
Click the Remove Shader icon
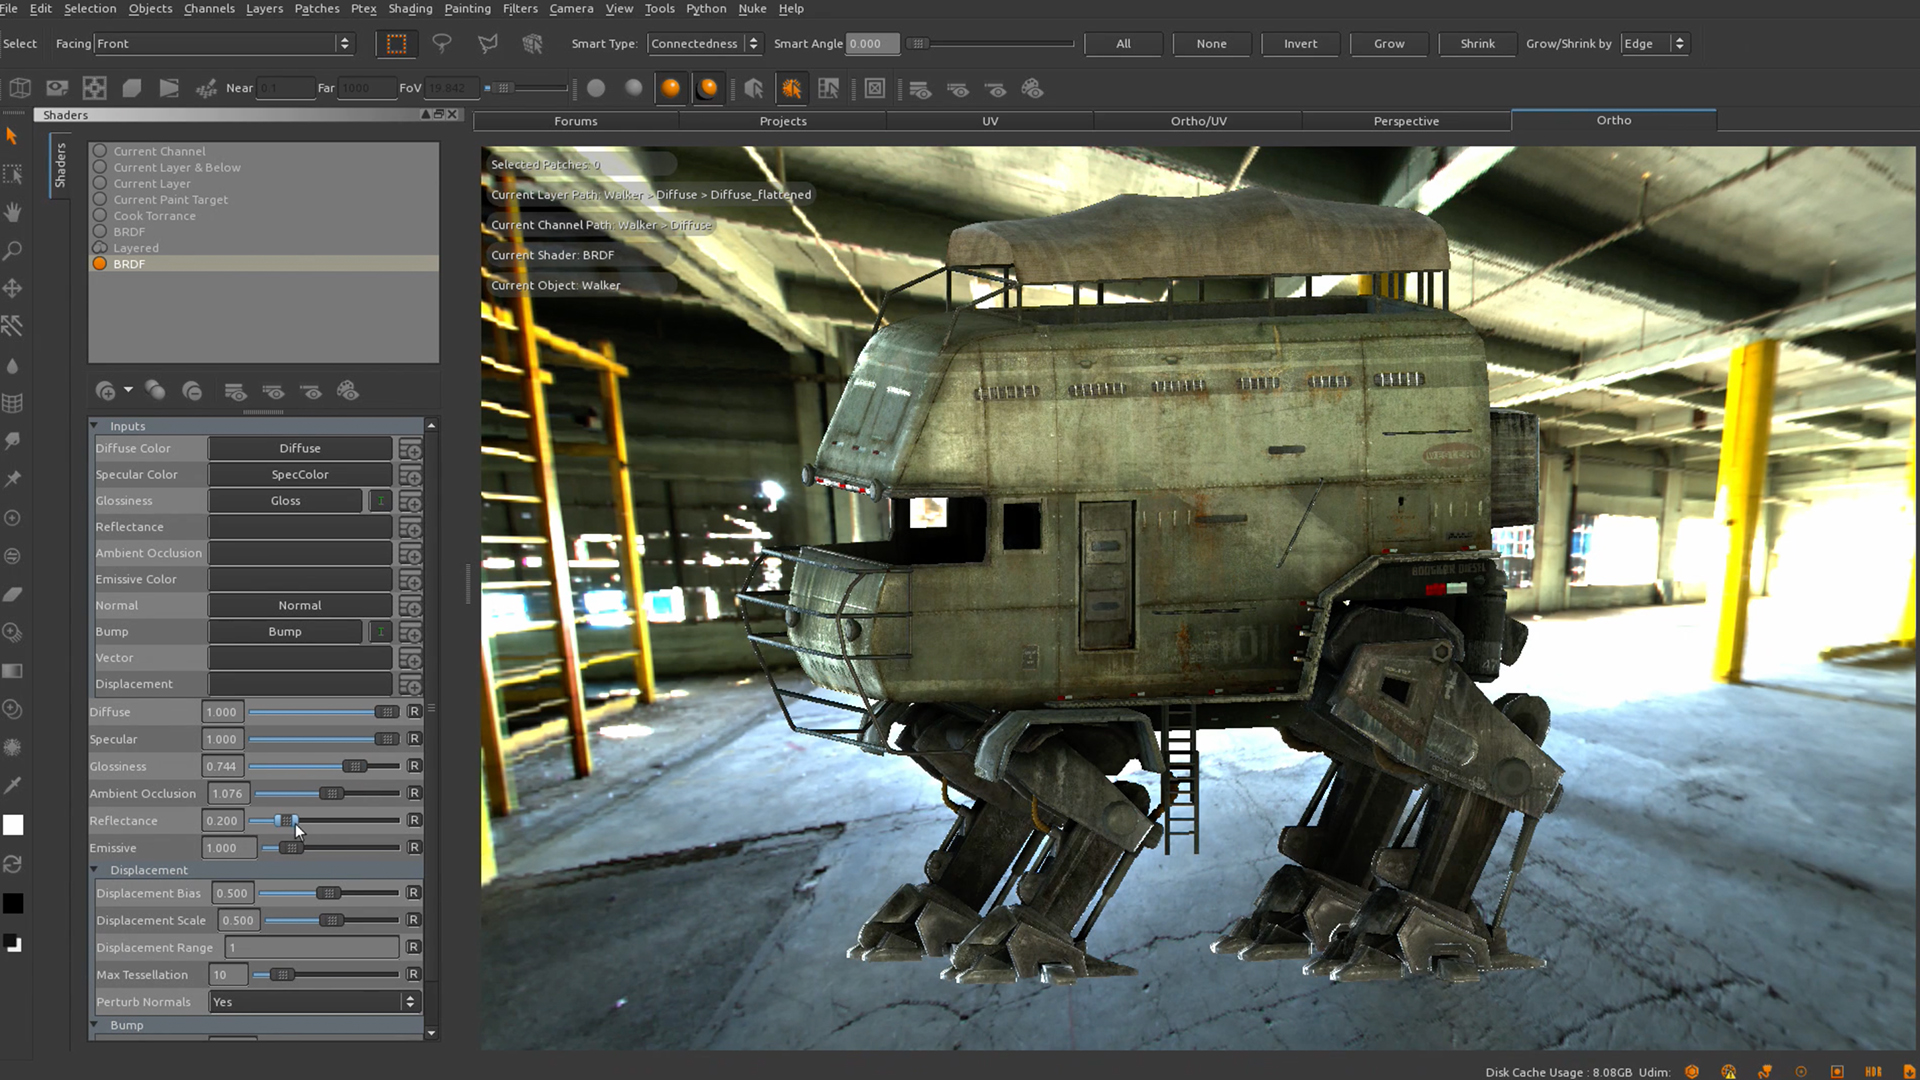tap(192, 391)
